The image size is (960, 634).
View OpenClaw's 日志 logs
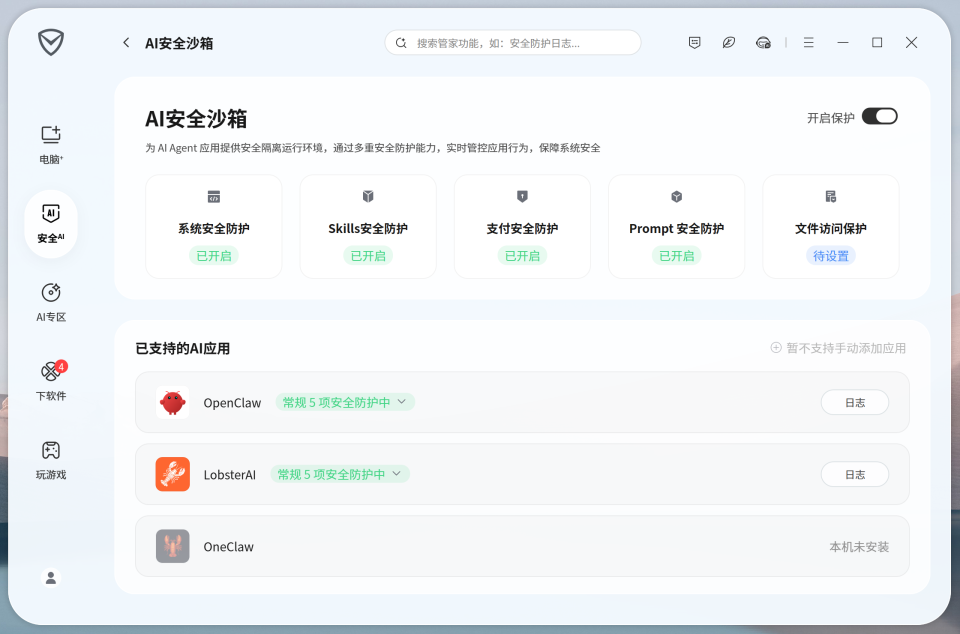coord(854,402)
